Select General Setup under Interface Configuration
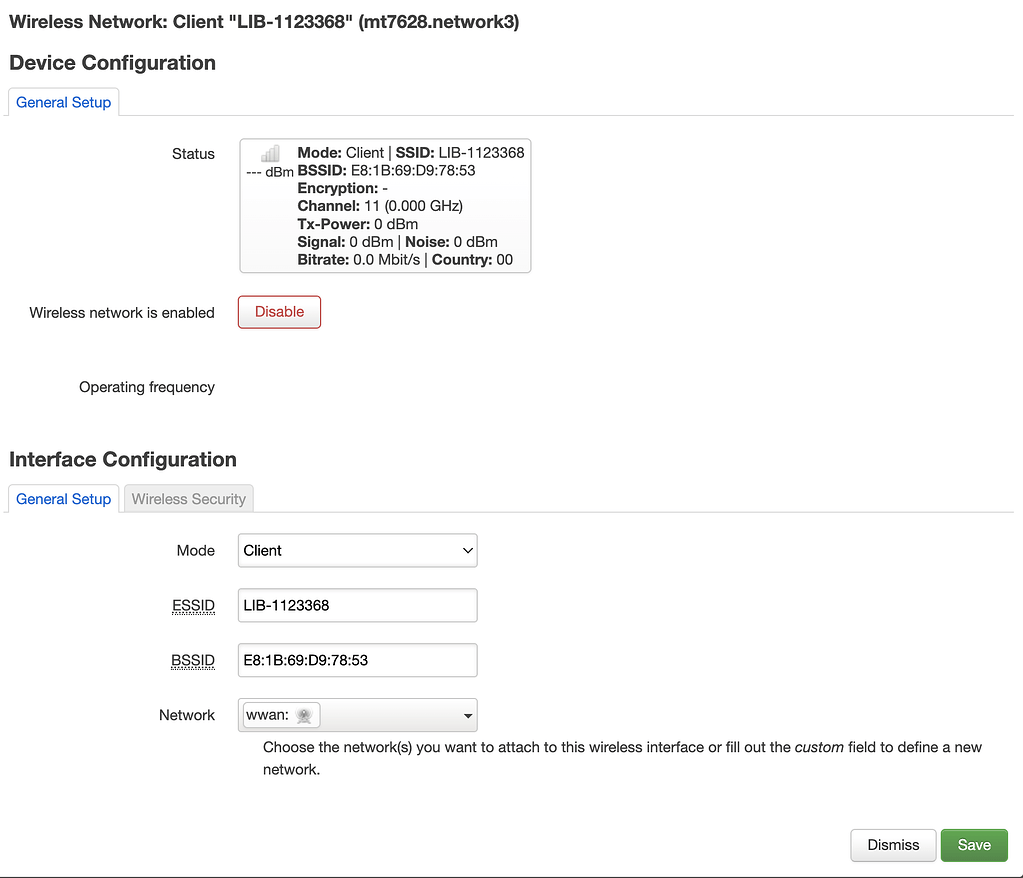 point(63,498)
